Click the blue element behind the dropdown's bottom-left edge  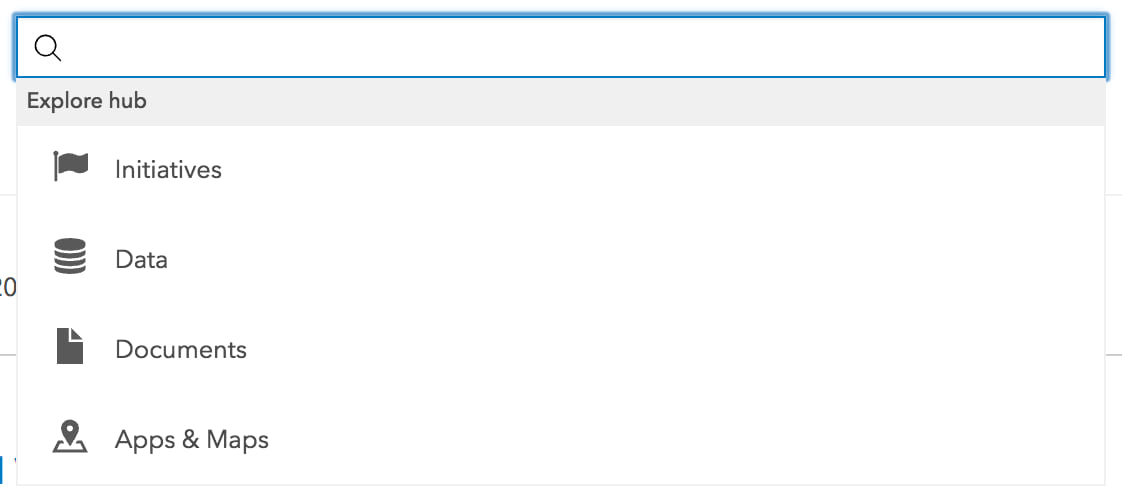(x=2, y=468)
